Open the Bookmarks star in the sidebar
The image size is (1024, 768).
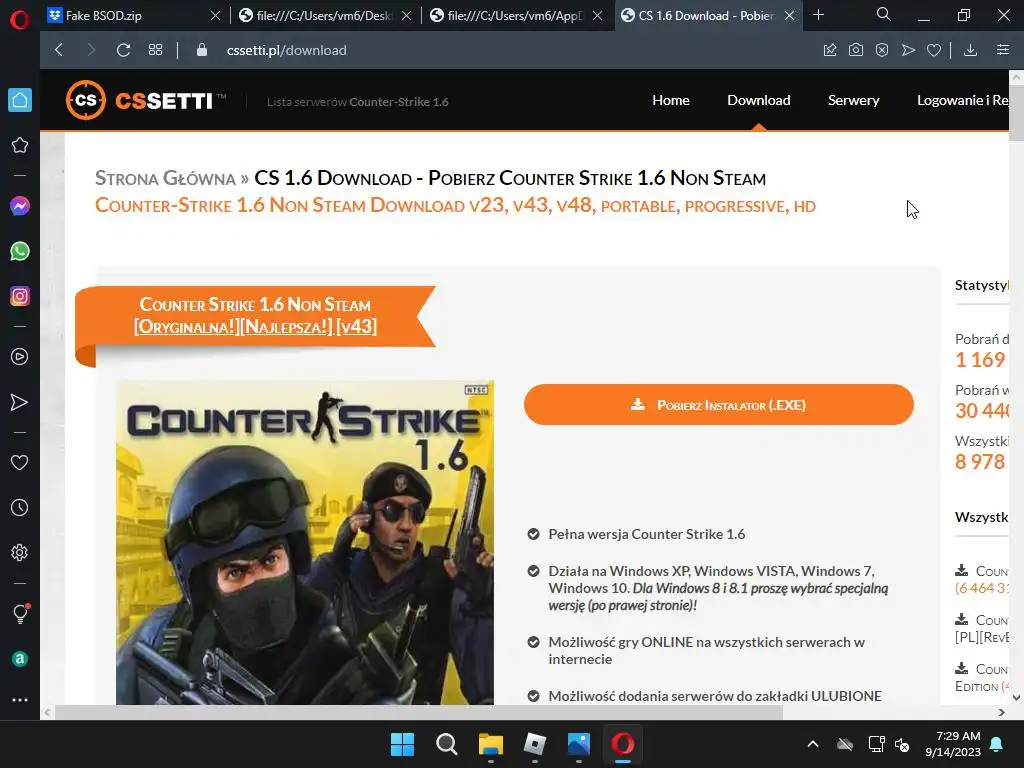[20, 145]
